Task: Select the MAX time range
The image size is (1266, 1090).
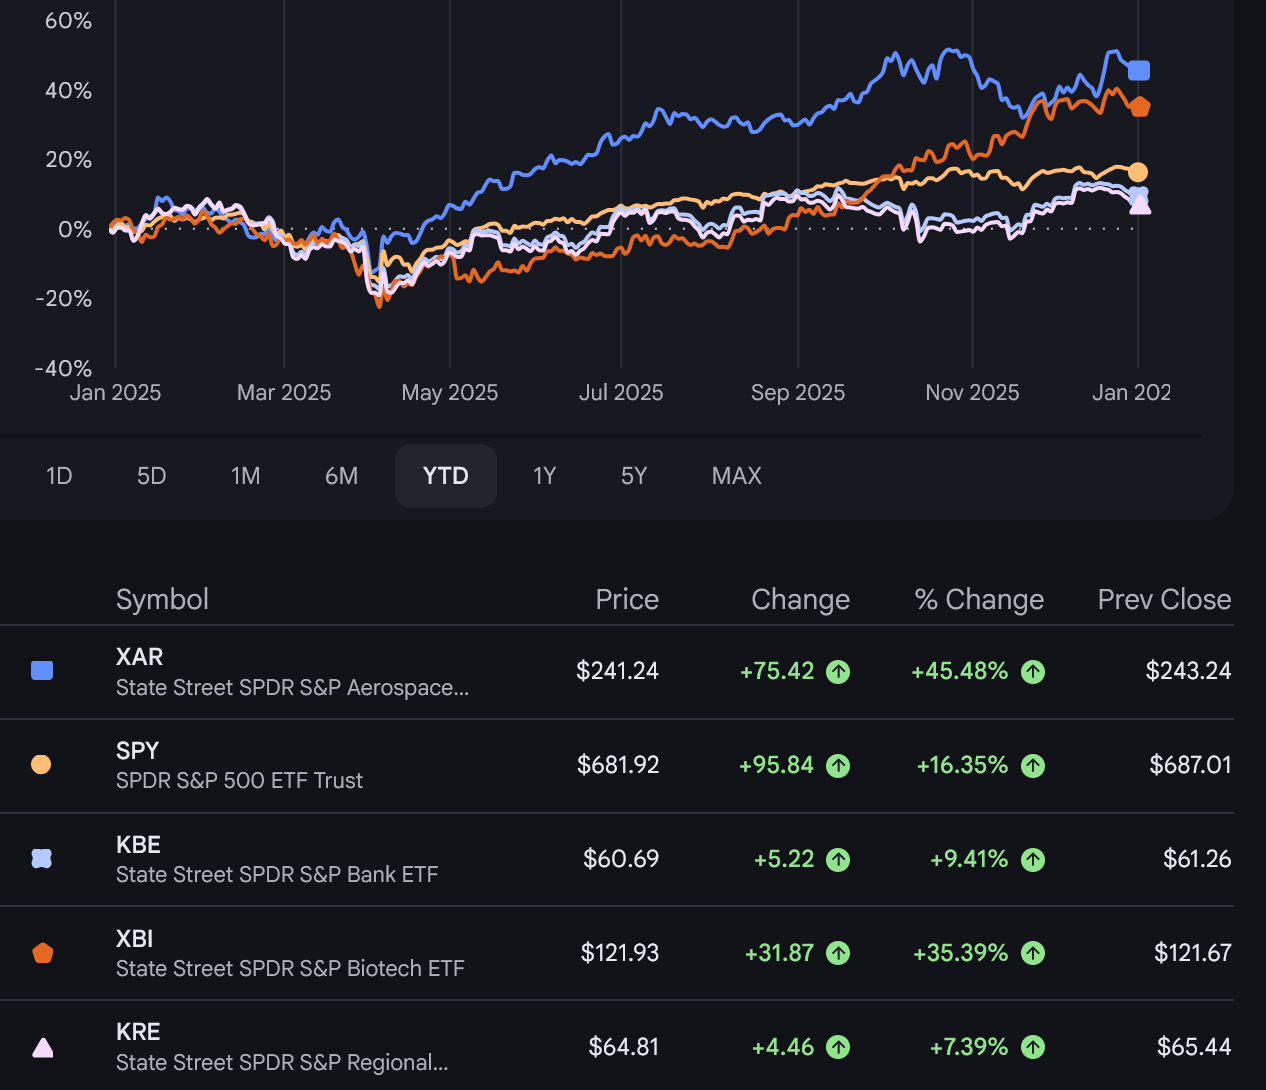Action: 736,476
